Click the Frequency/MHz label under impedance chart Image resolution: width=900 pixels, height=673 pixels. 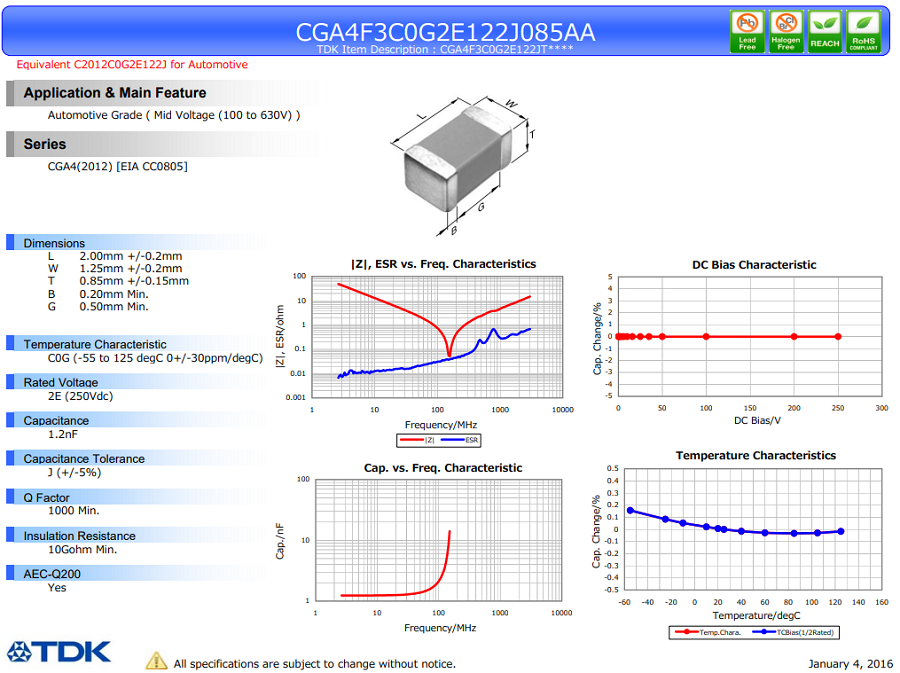click(441, 425)
